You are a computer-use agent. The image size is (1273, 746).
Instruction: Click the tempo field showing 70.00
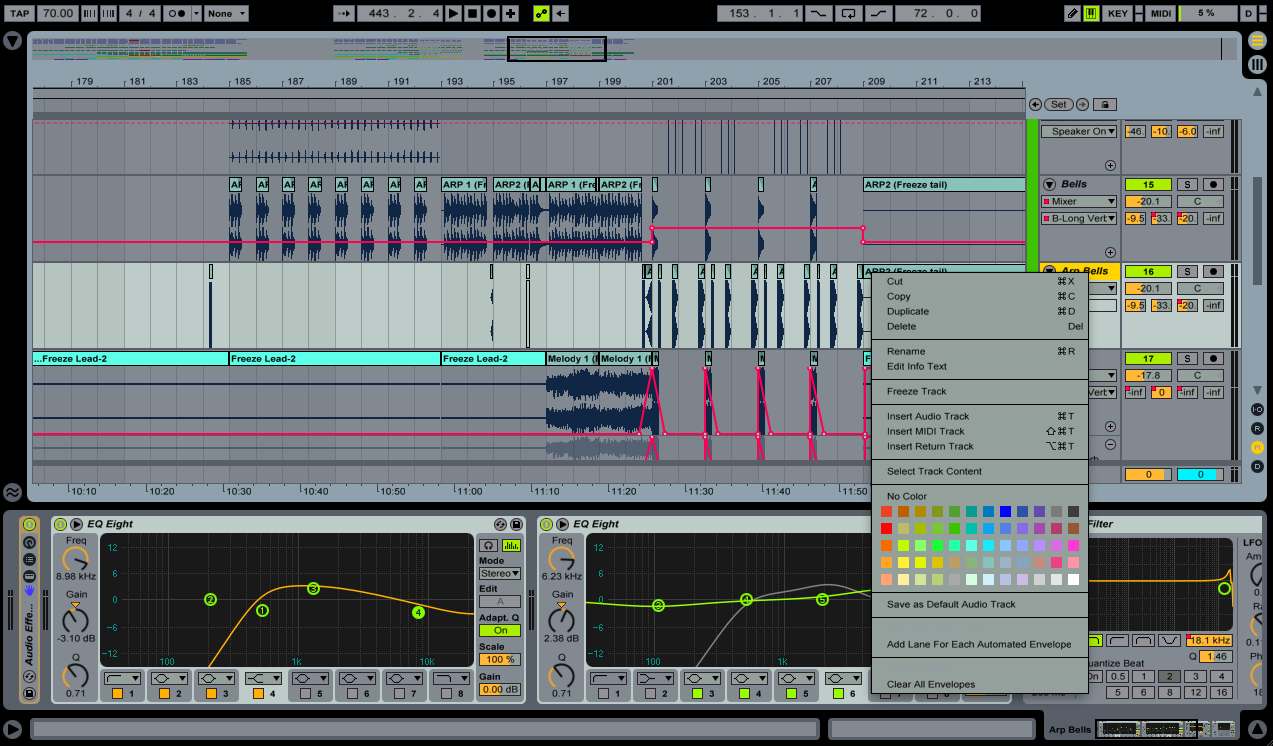coord(58,13)
